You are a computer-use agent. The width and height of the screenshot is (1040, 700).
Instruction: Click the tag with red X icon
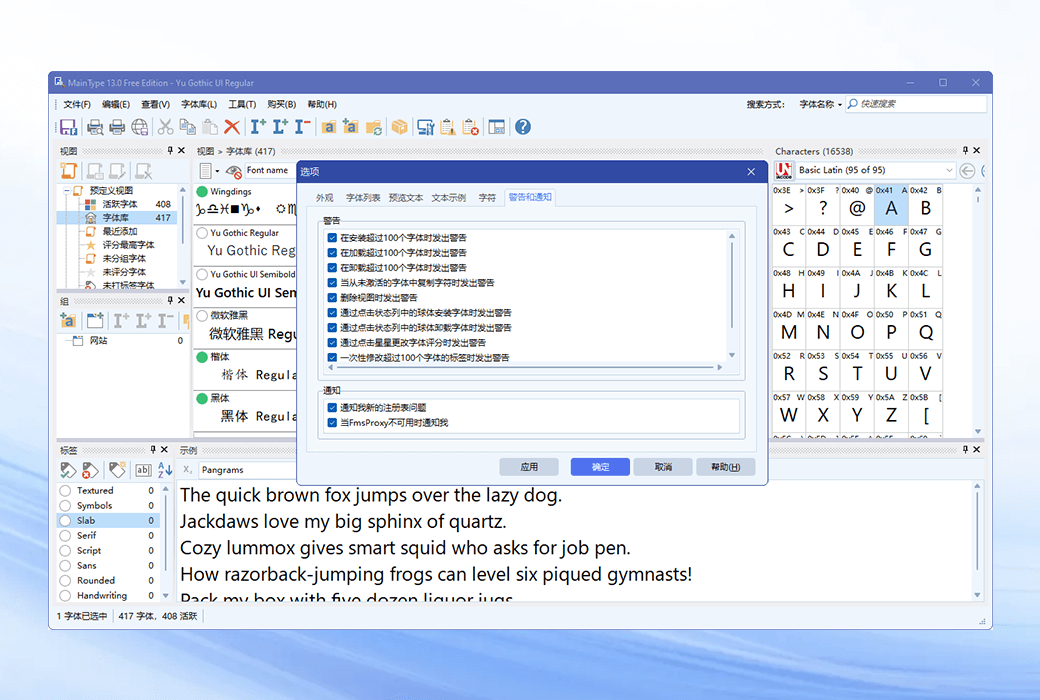tap(90, 470)
